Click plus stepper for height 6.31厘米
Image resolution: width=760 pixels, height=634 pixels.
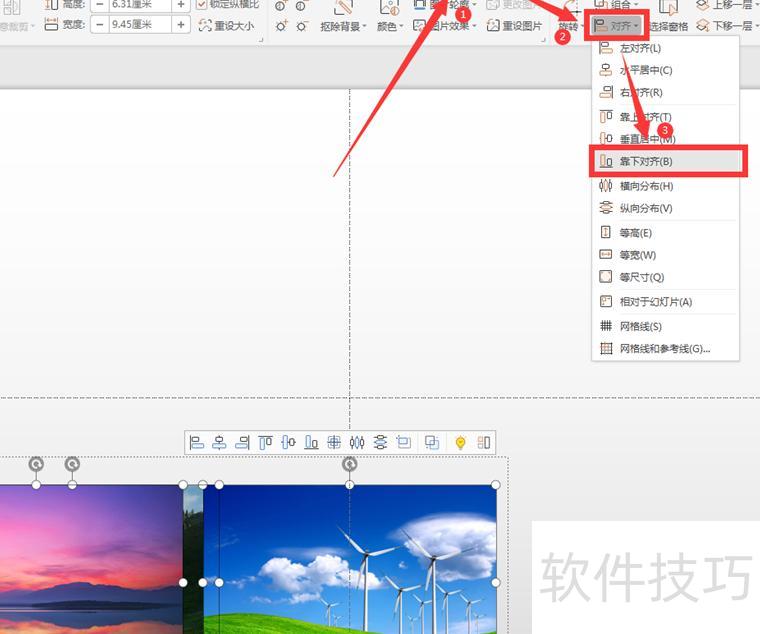tap(180, 5)
